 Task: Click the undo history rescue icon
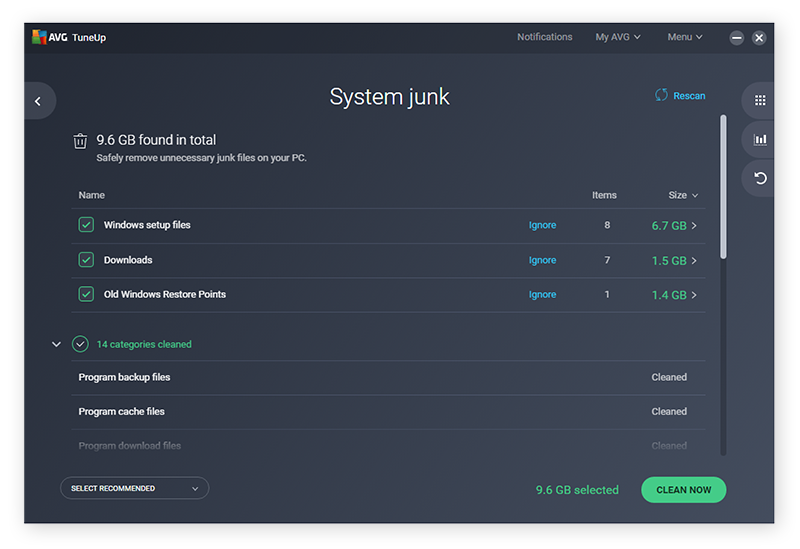(760, 178)
